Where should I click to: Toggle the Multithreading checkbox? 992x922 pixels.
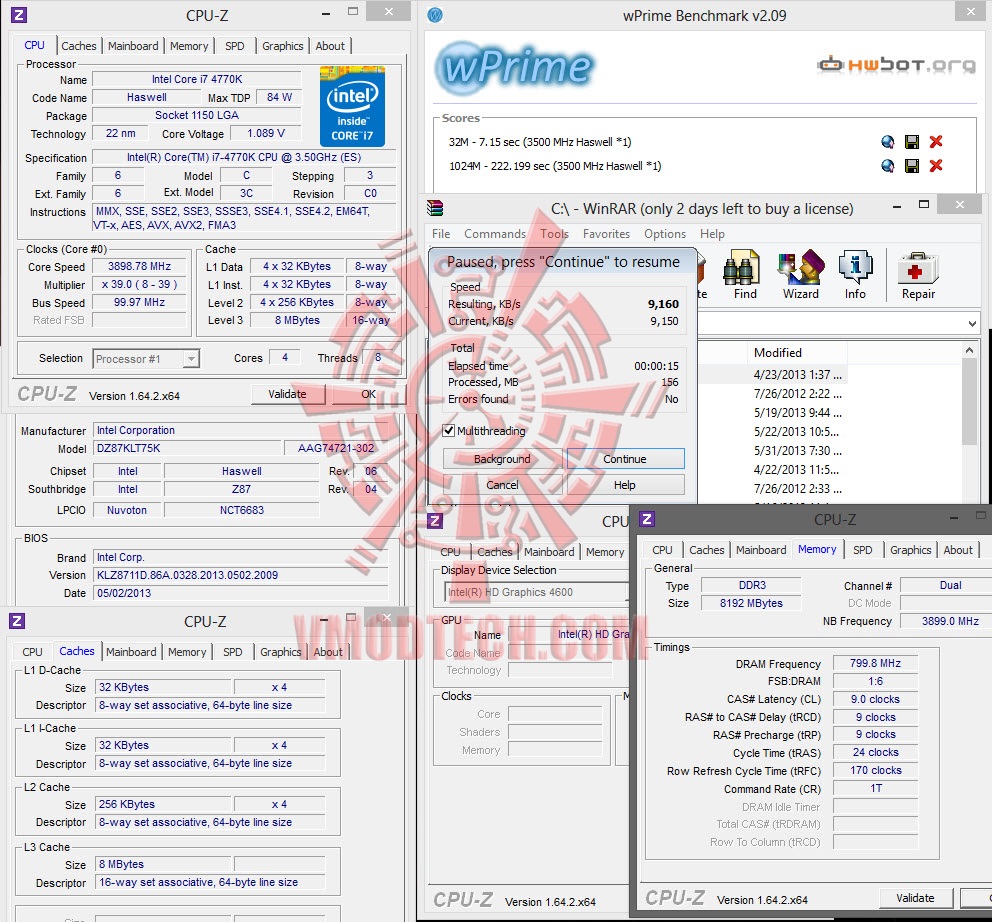pos(449,431)
